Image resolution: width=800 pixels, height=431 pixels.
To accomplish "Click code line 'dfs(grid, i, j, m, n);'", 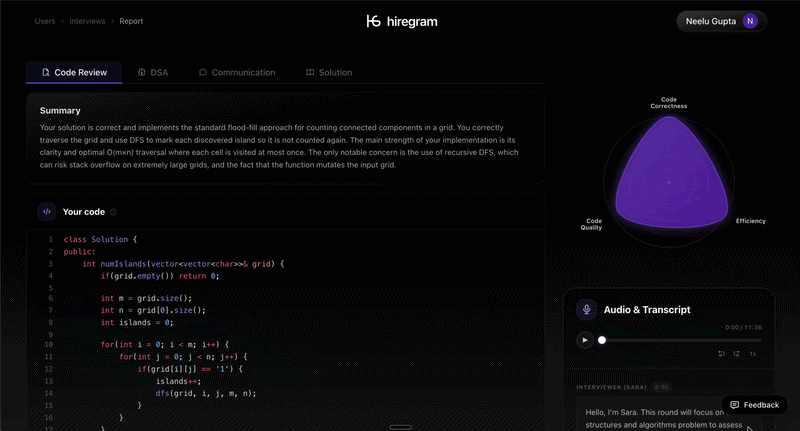I will [206, 393].
